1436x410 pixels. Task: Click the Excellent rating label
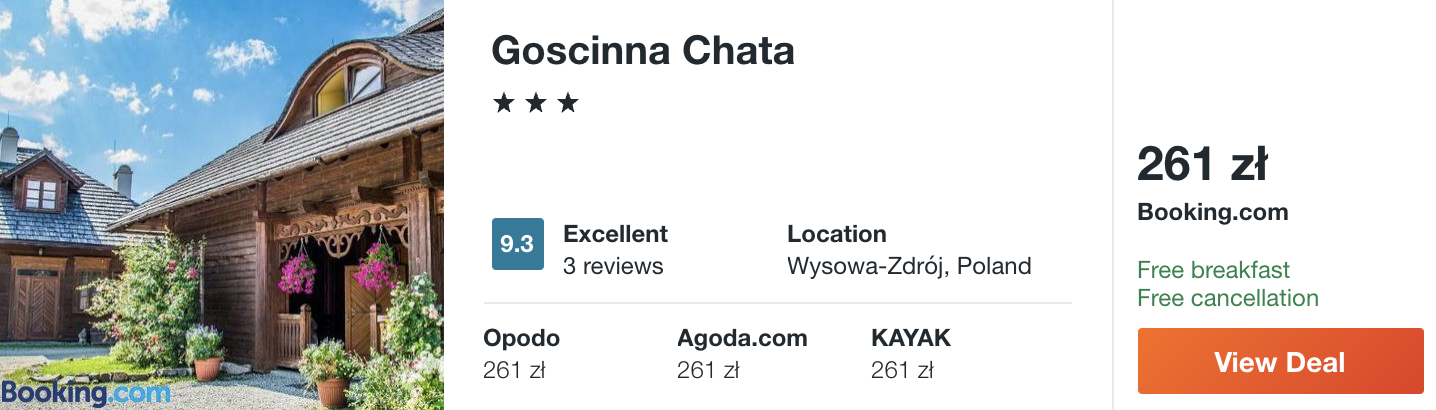(615, 234)
